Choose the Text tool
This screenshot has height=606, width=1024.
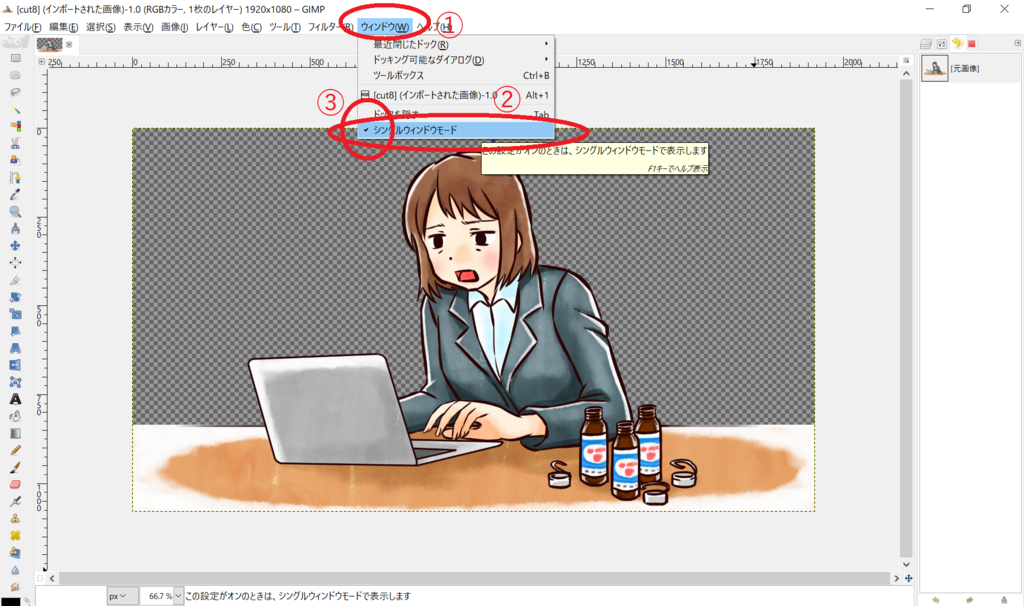pos(15,399)
